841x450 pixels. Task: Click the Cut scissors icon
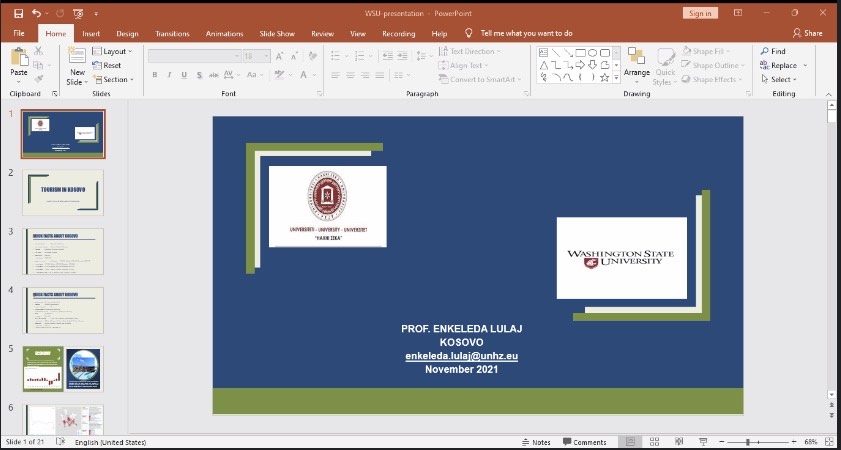(x=38, y=51)
